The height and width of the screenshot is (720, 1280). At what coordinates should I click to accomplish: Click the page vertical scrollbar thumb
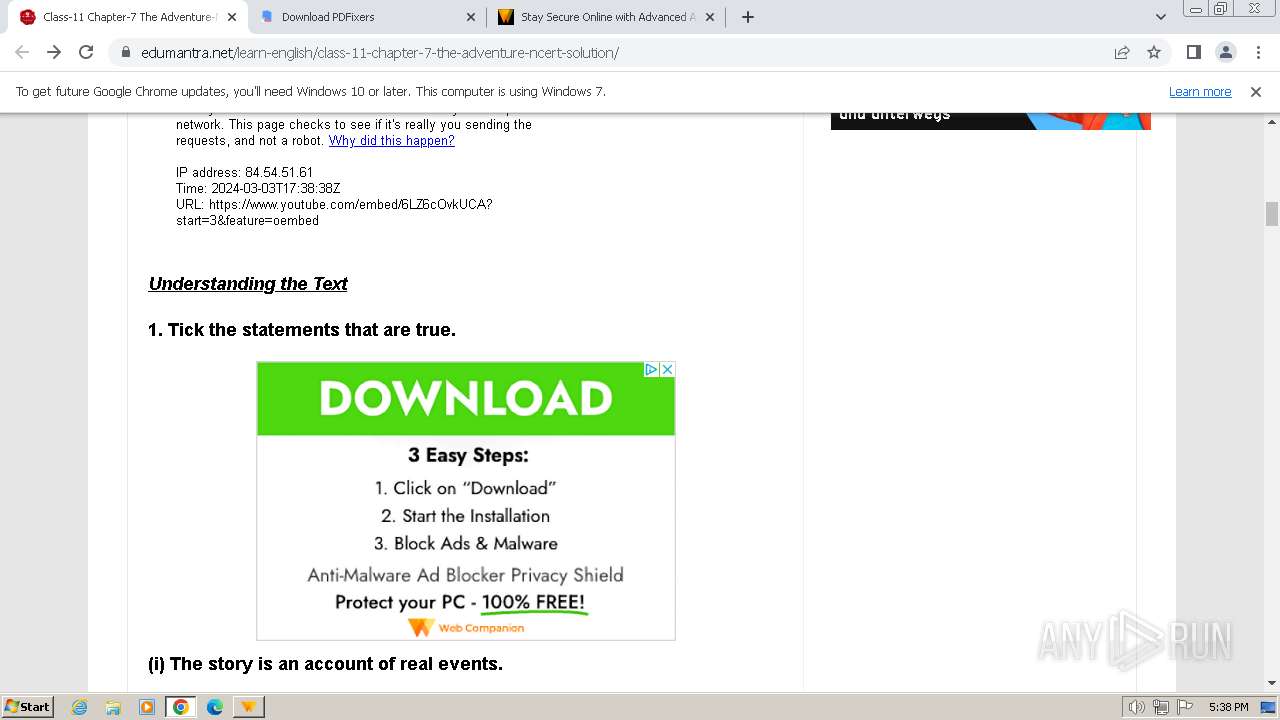[x=1272, y=214]
